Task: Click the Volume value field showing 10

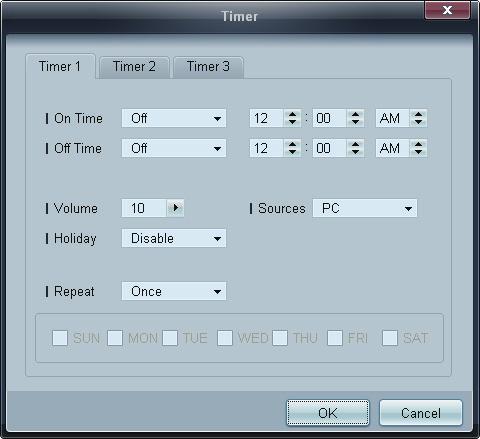Action: (144, 208)
